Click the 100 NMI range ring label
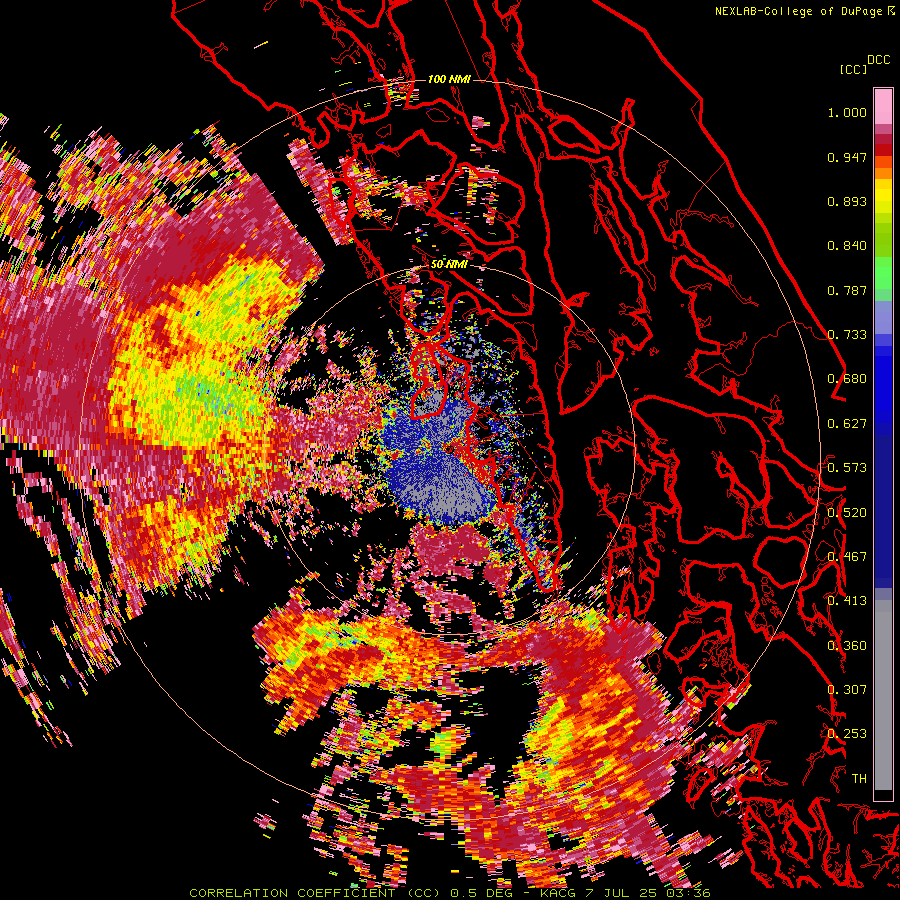Screen dimensions: 900x900 click(x=449, y=79)
